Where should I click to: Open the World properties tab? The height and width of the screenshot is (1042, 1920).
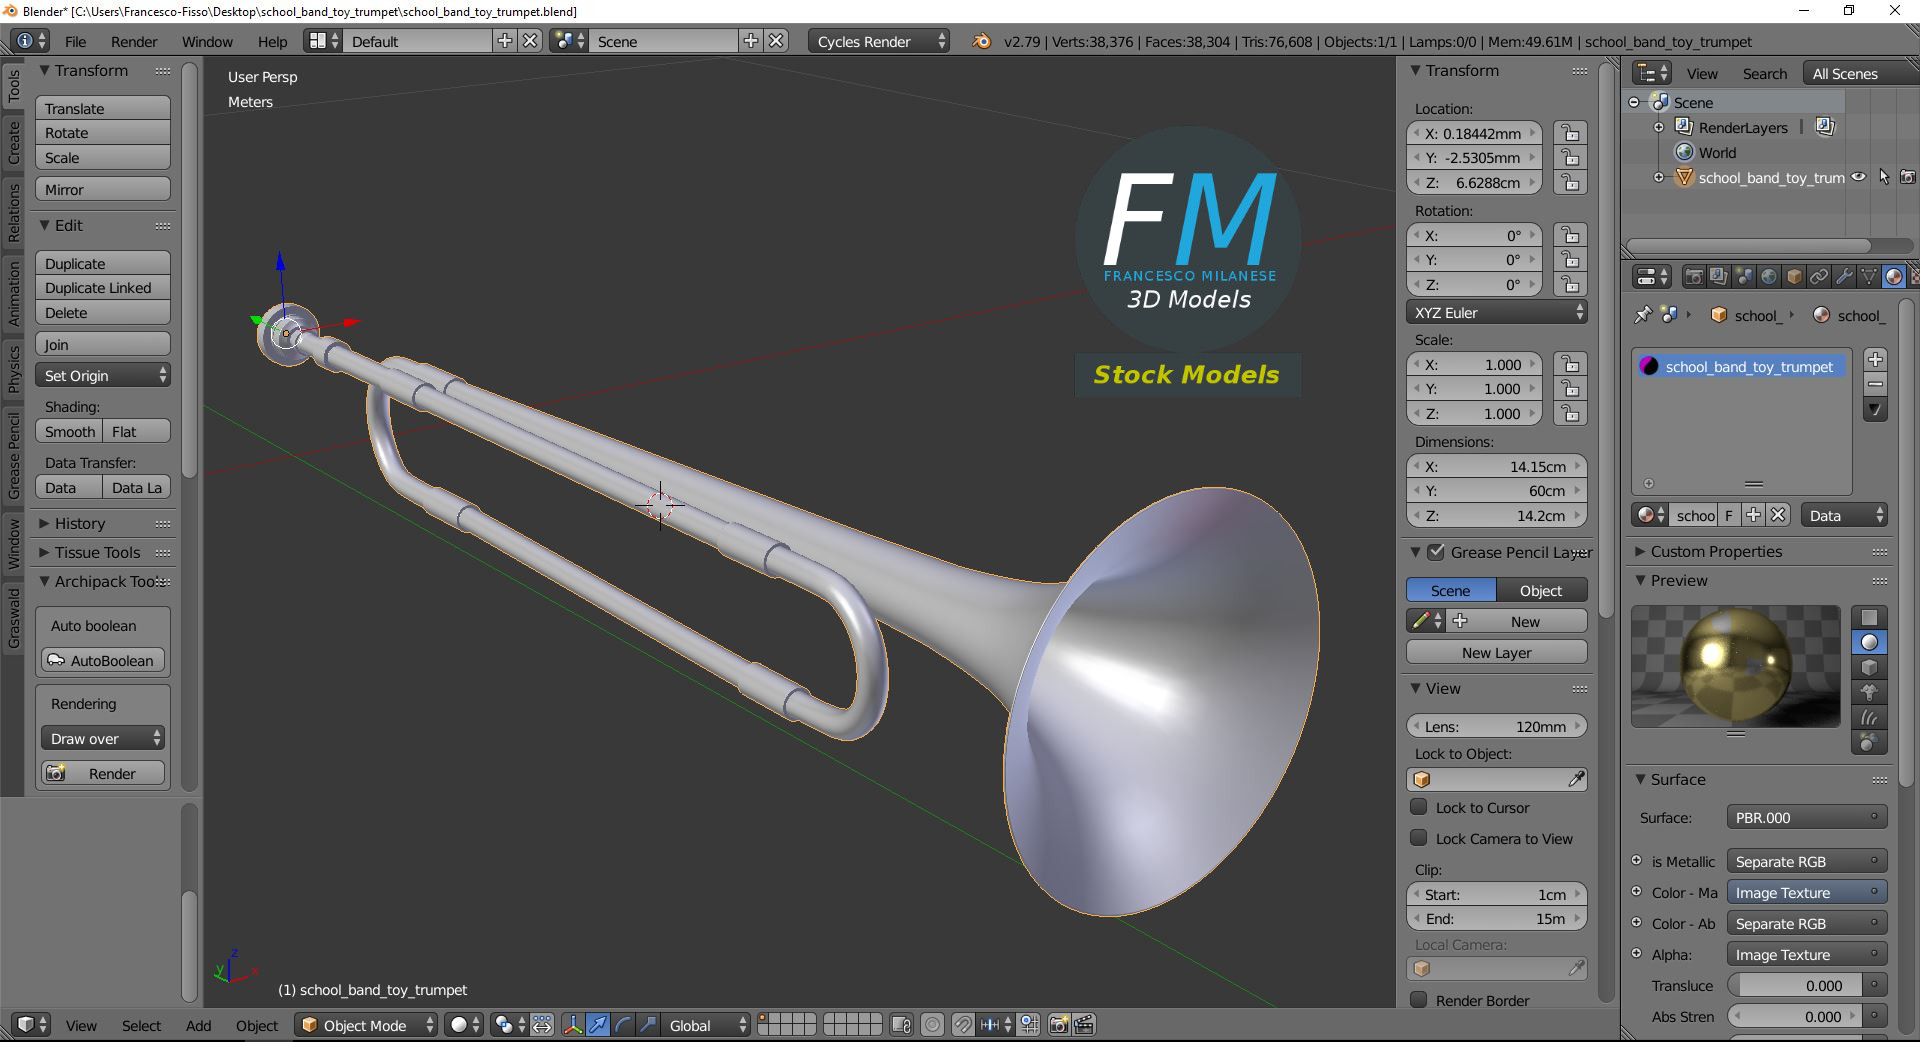[1769, 277]
